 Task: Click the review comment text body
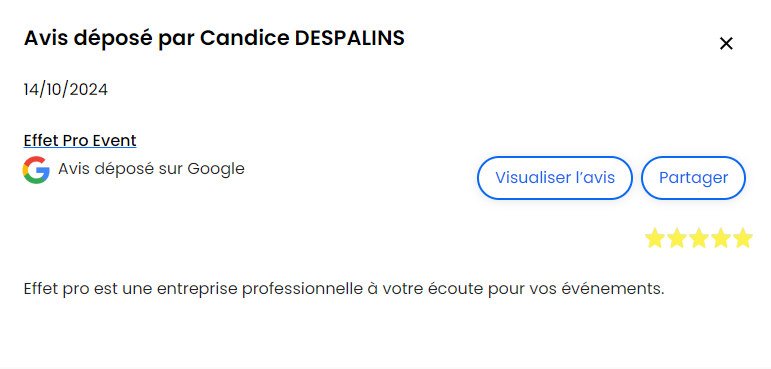(x=344, y=289)
